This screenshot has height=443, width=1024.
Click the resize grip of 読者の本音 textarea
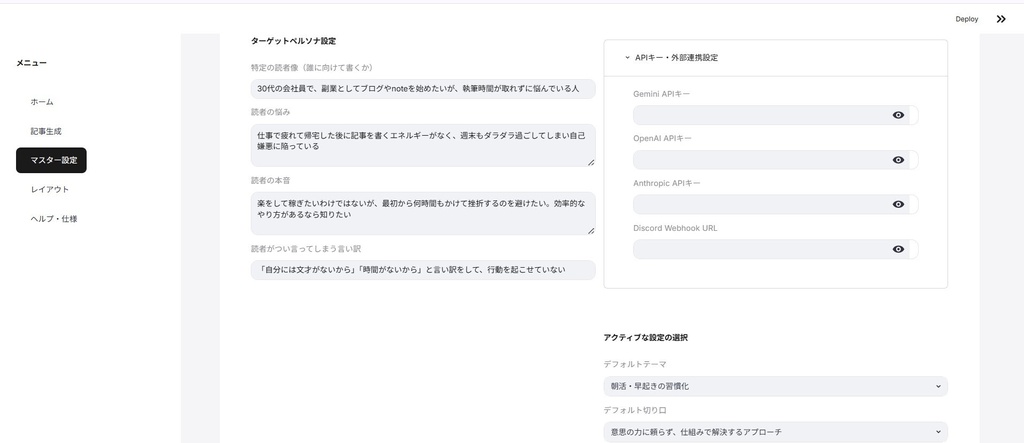point(591,230)
